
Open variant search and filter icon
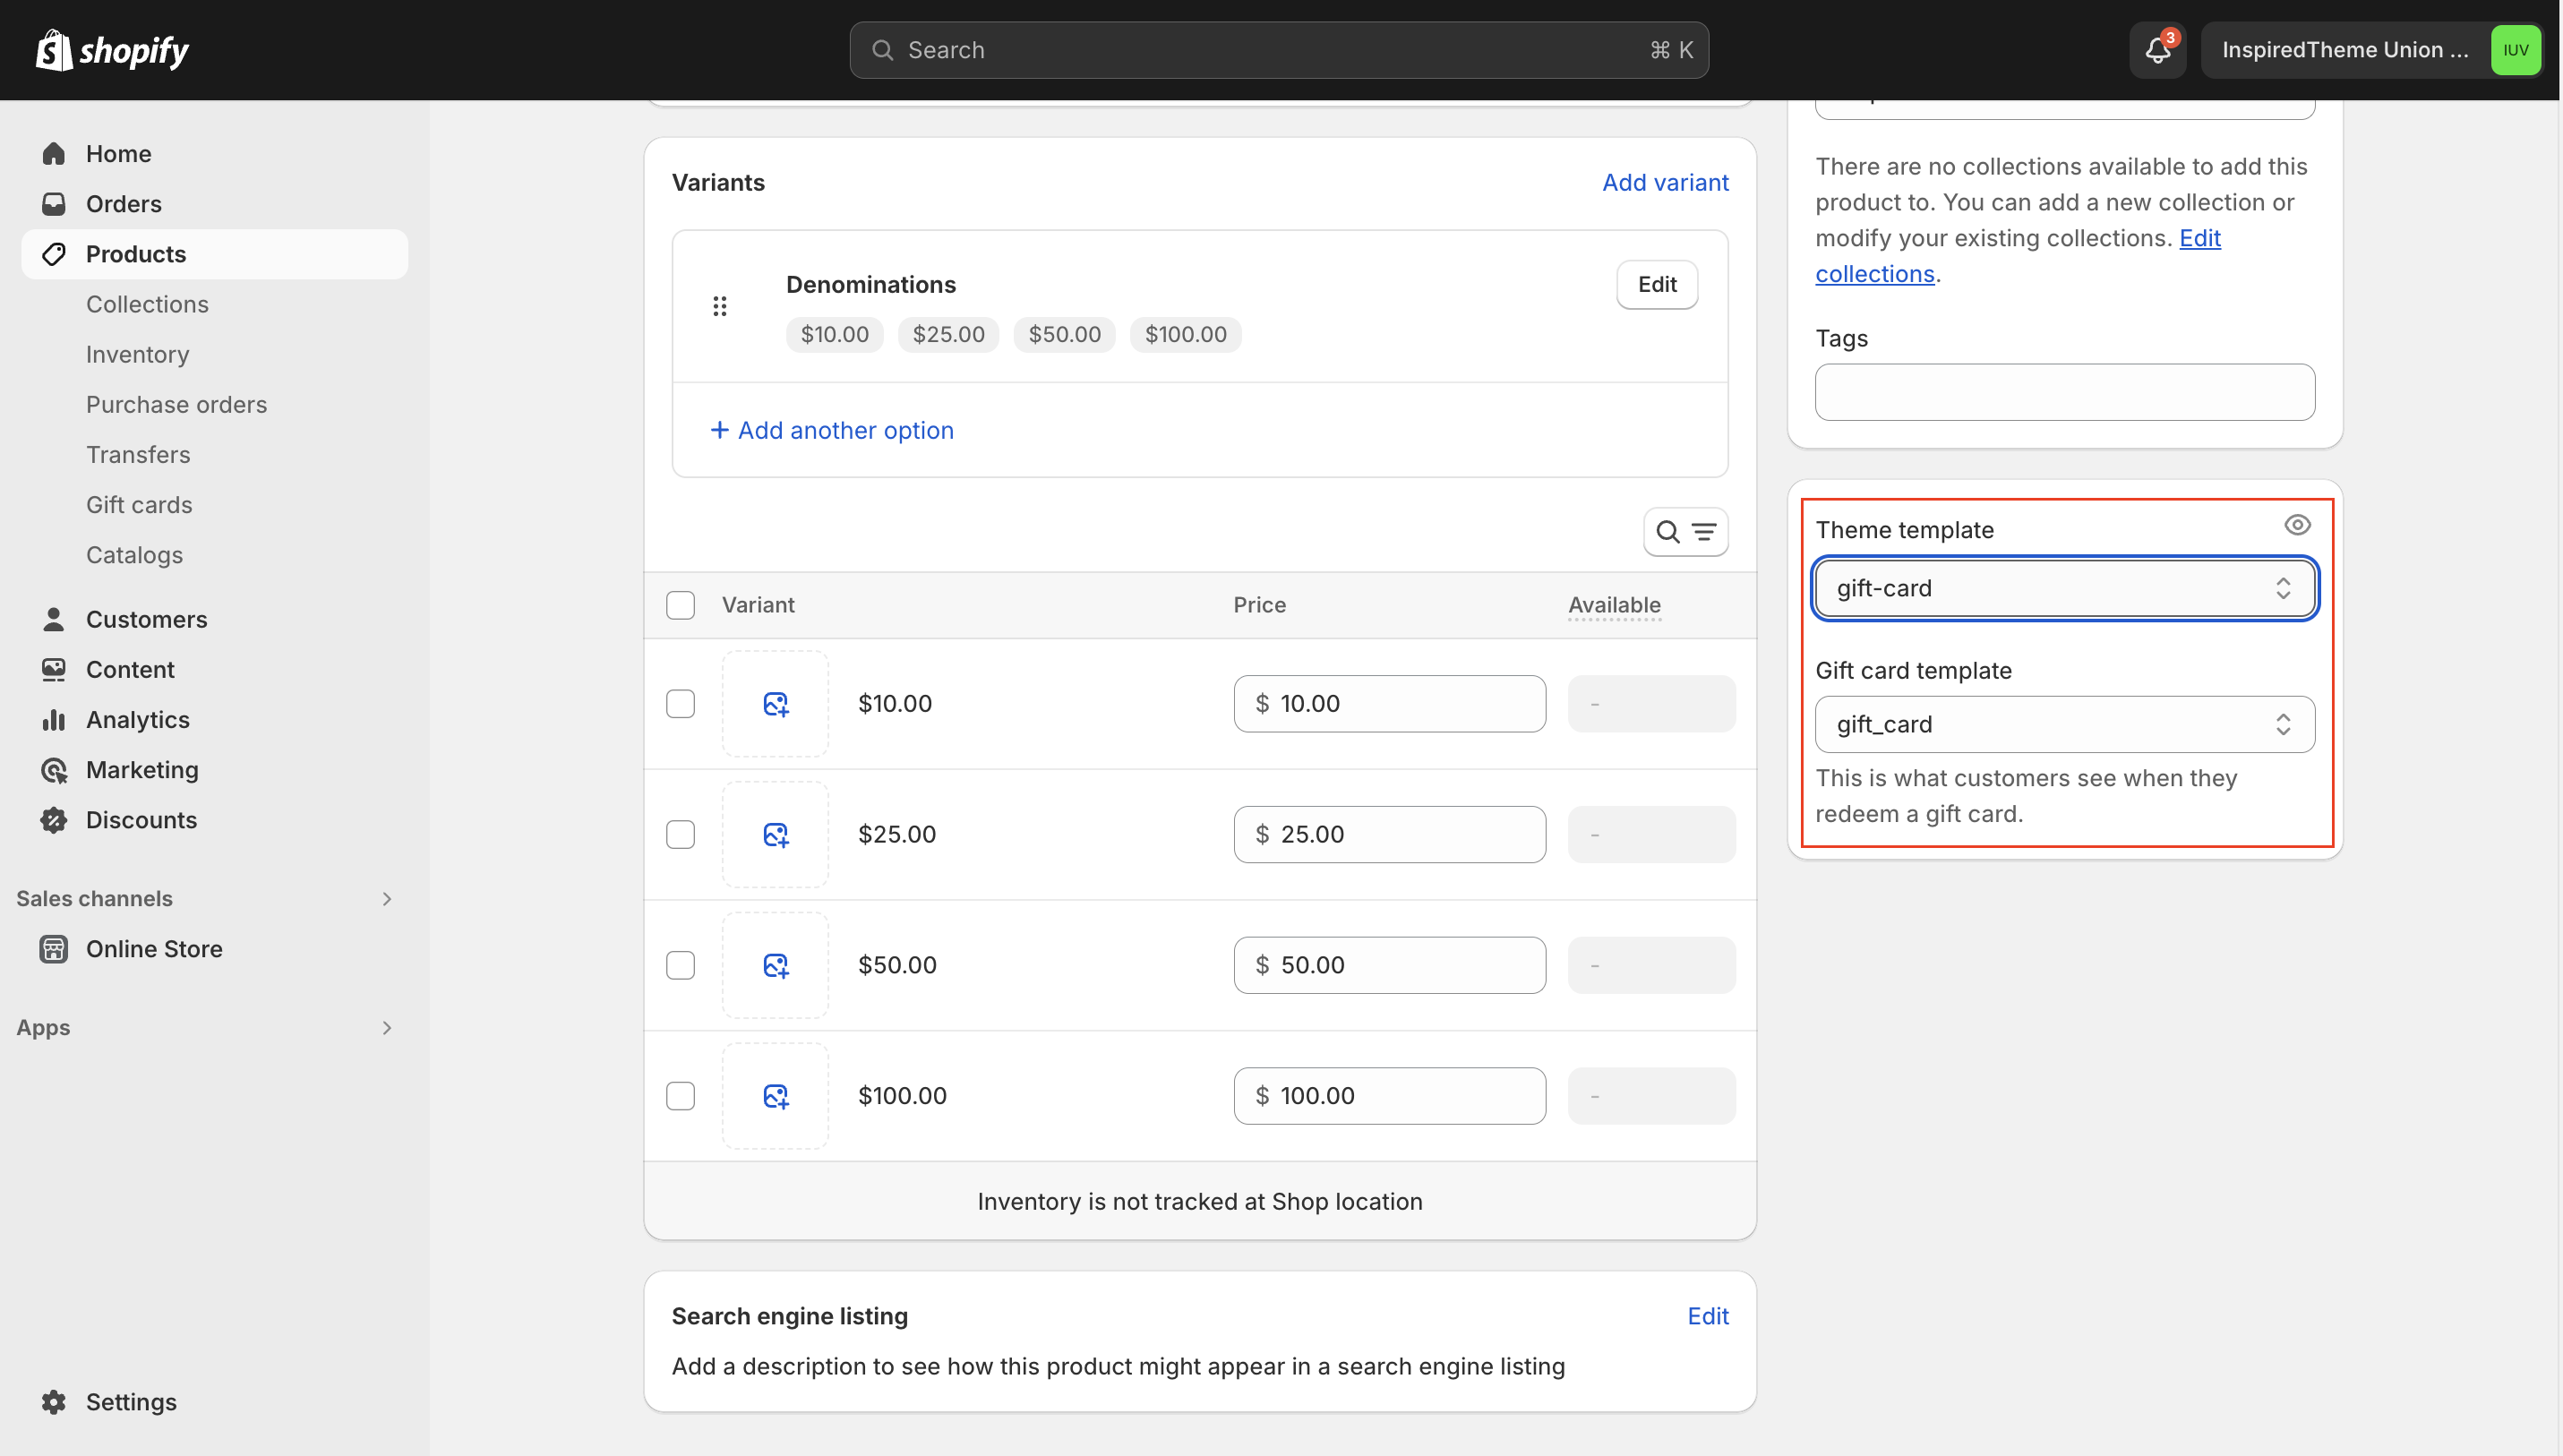click(x=1685, y=532)
